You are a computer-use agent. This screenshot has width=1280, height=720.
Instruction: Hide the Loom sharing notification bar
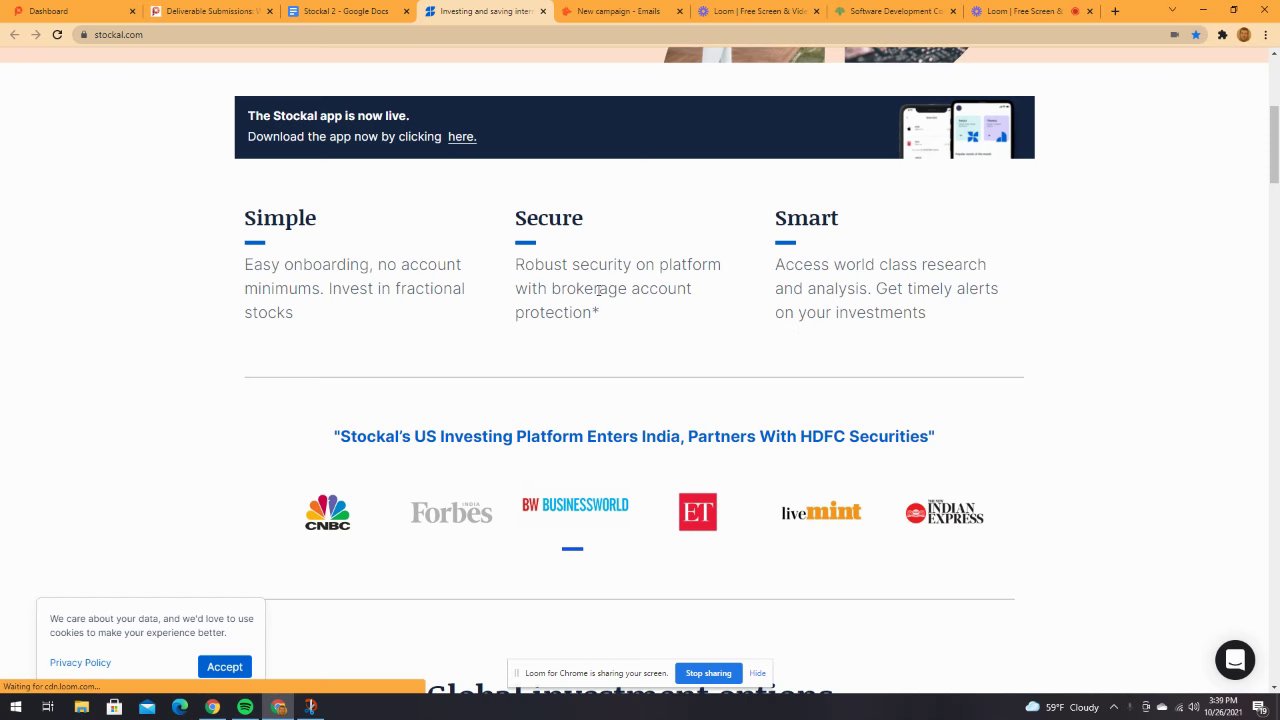757,673
